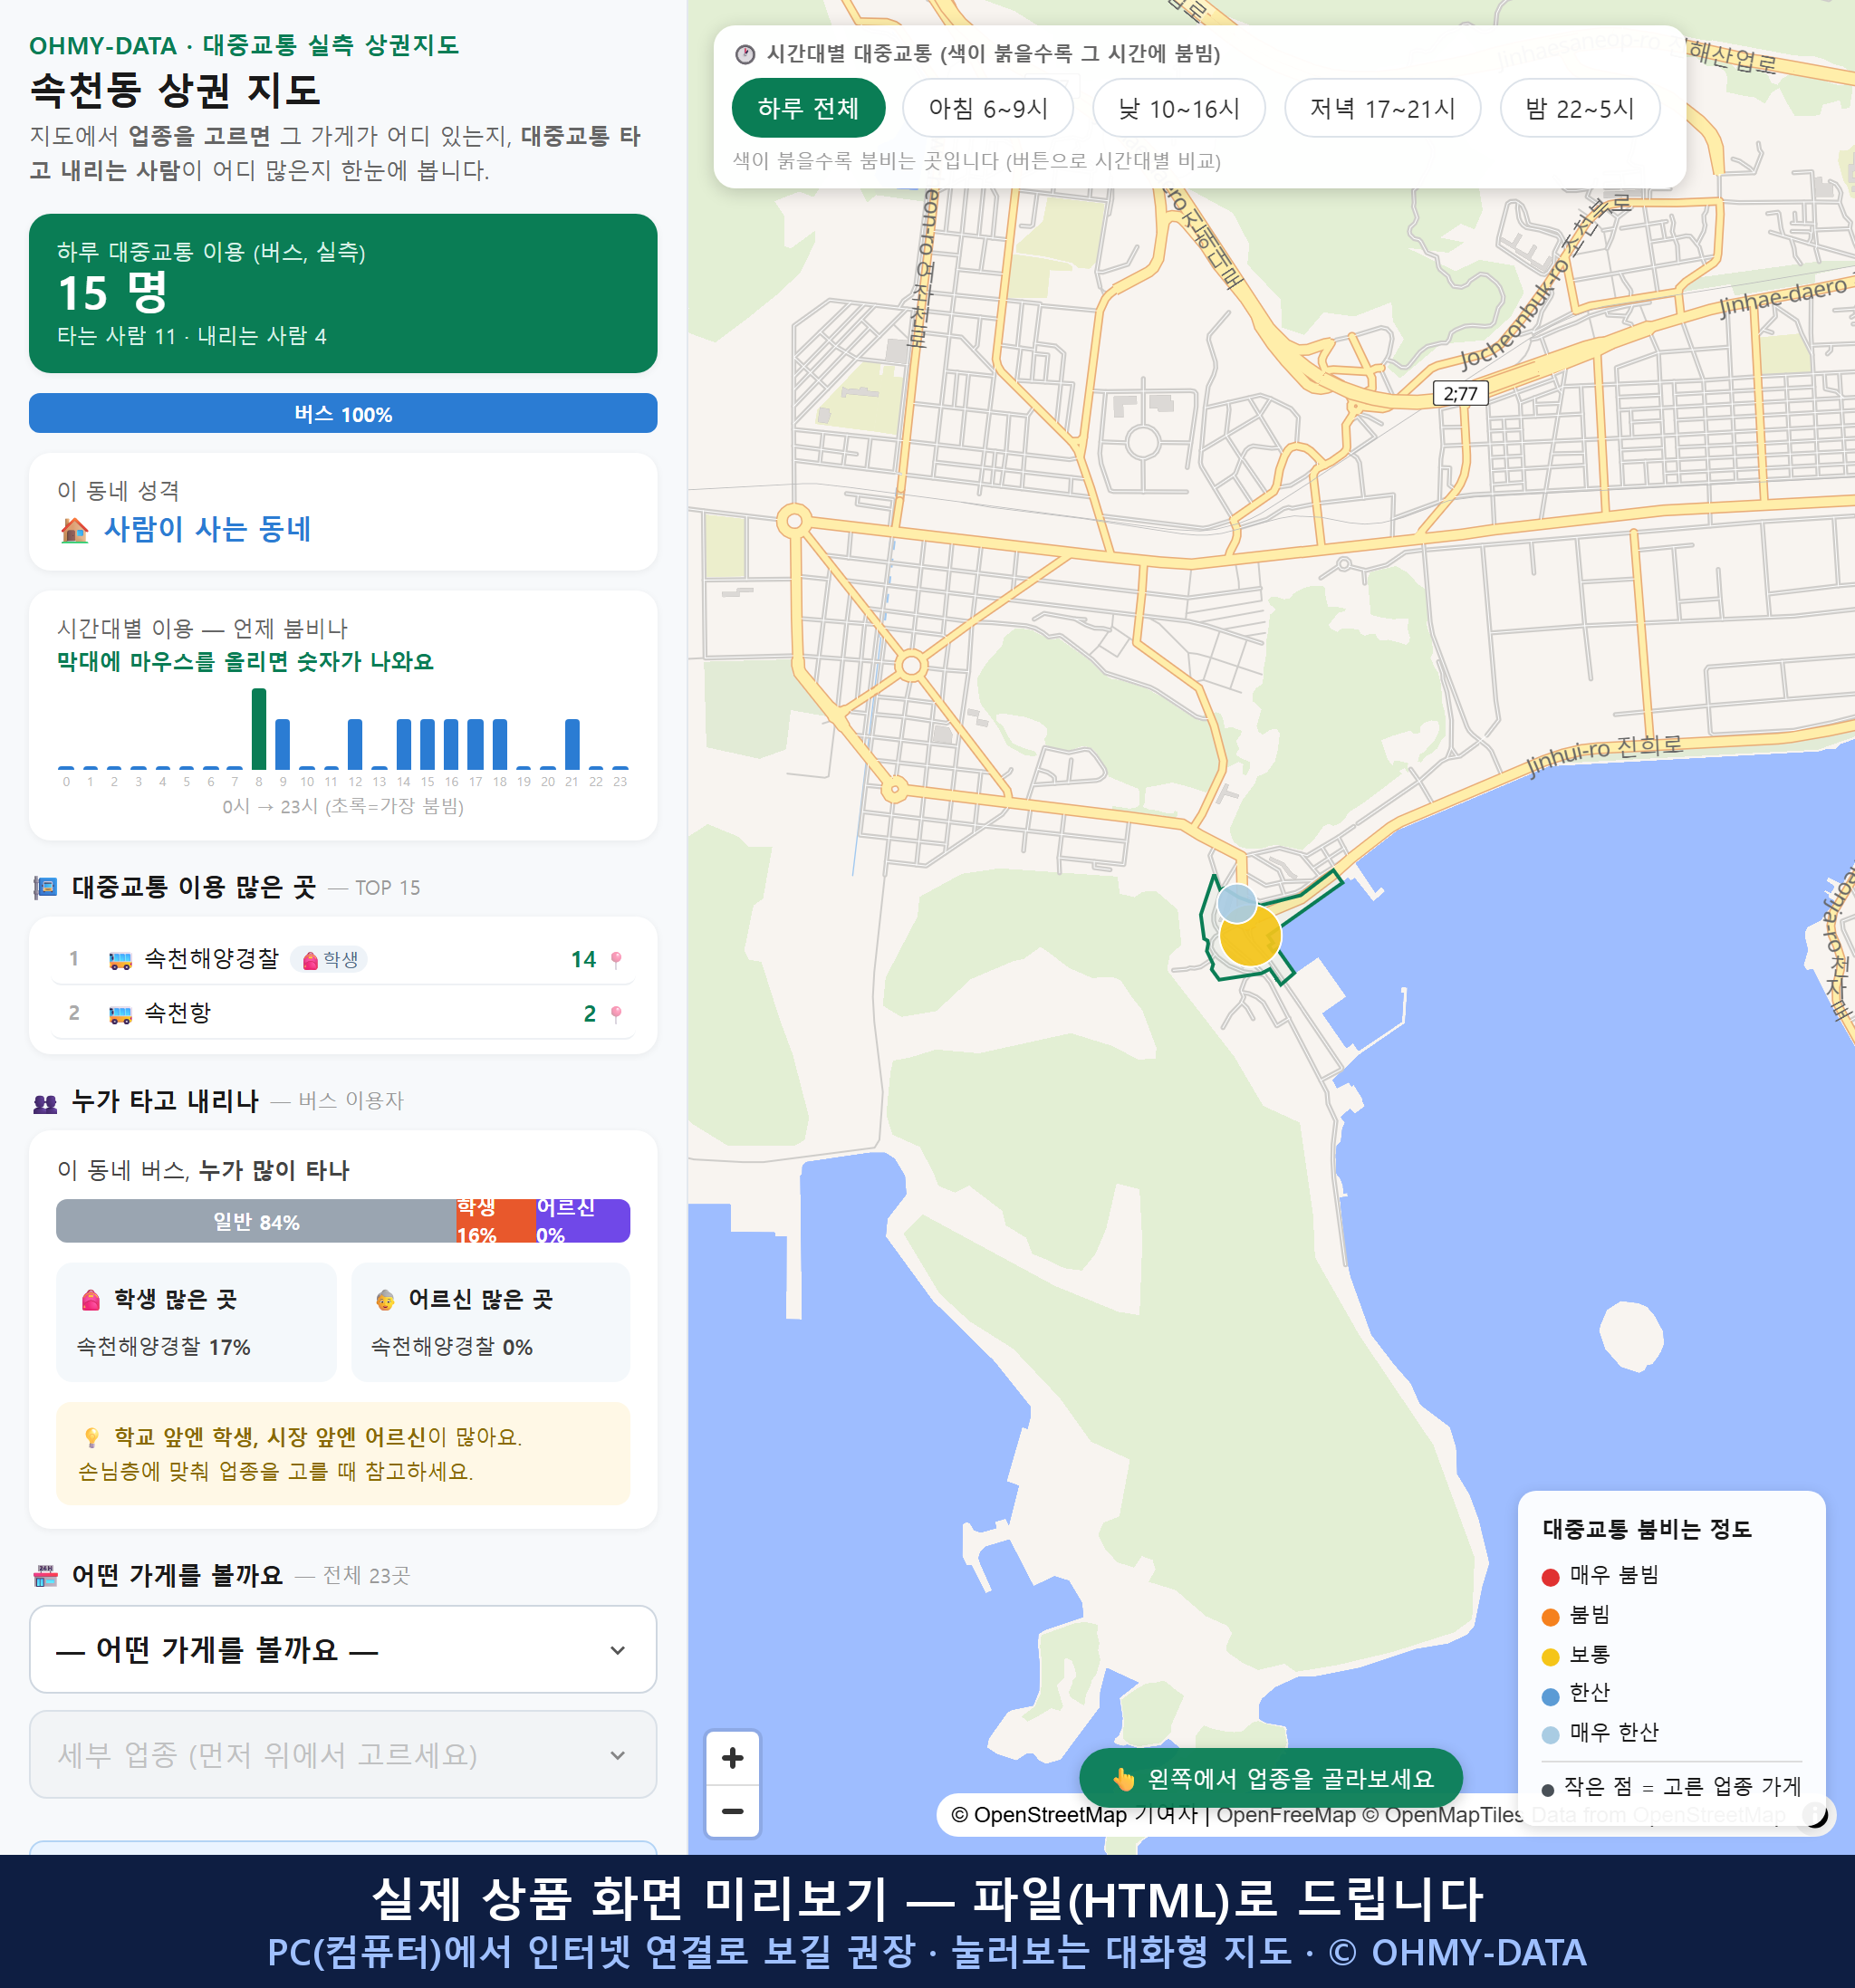1855x1988 pixels.
Task: Click the 학생 tag on 속천해양경찰
Action: pyautogui.click(x=330, y=960)
